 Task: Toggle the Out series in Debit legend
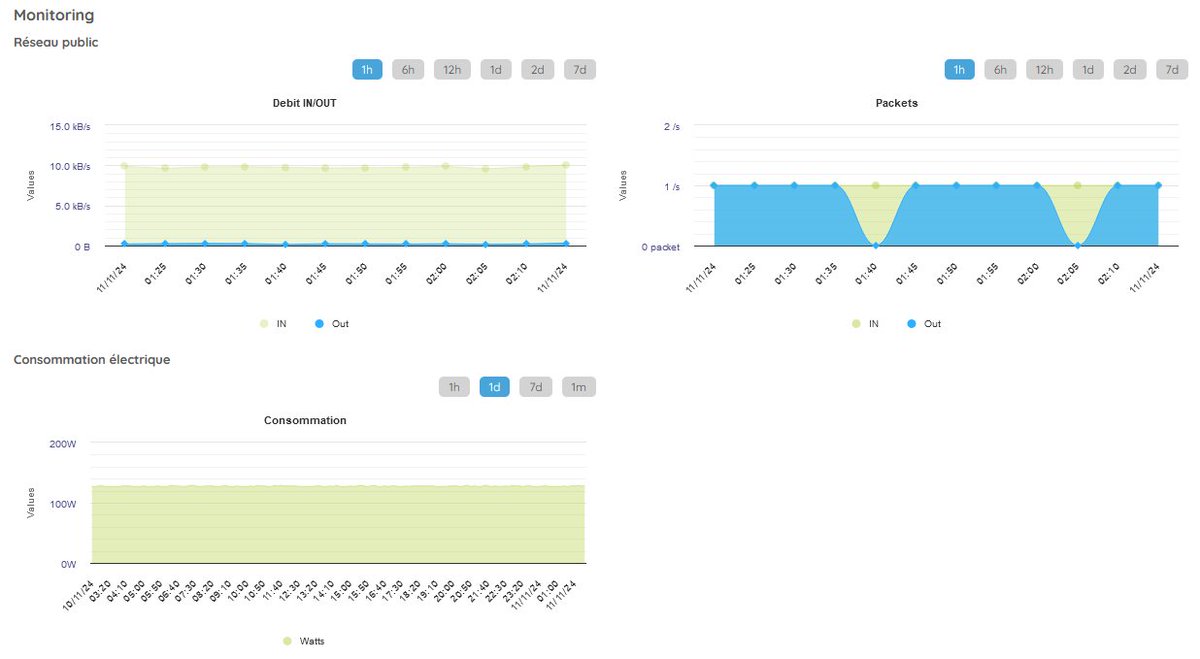(331, 323)
